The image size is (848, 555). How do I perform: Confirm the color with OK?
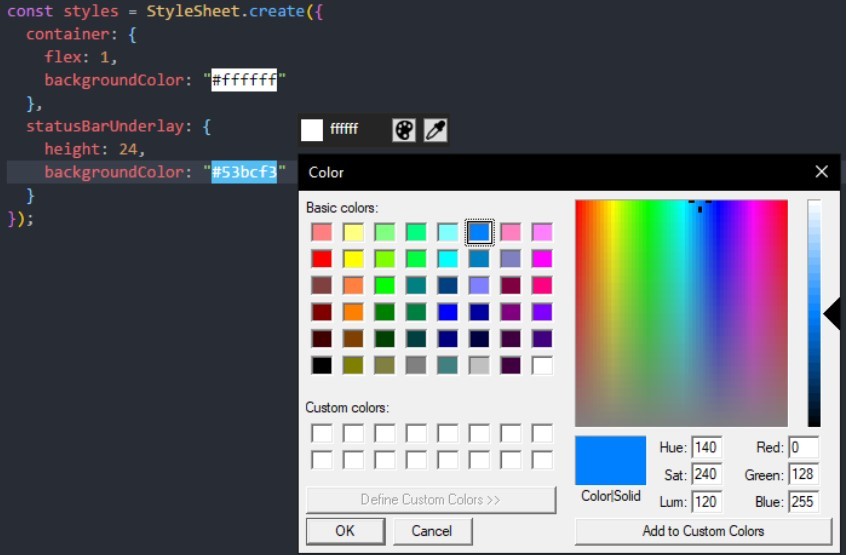coord(346,531)
